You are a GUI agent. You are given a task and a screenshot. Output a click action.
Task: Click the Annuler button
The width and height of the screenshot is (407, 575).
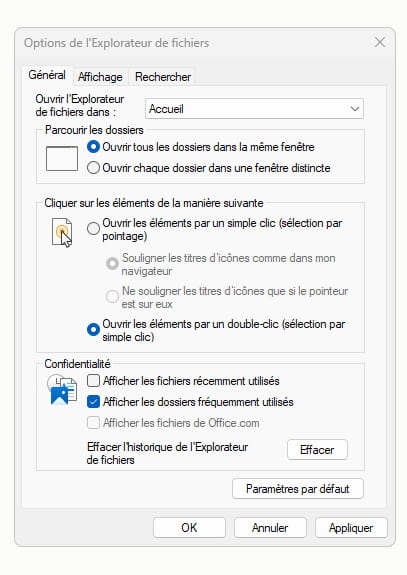(270, 528)
